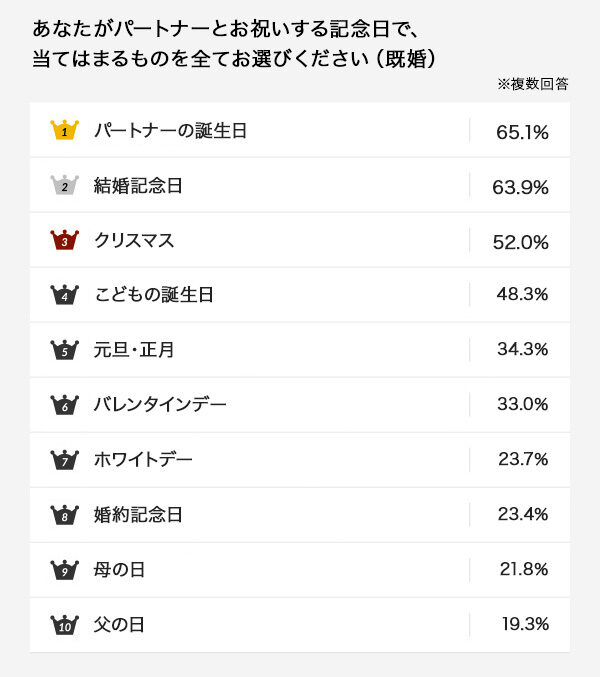This screenshot has width=600, height=677.
Task: Click the rank 6 crown icon
Action: 64,405
